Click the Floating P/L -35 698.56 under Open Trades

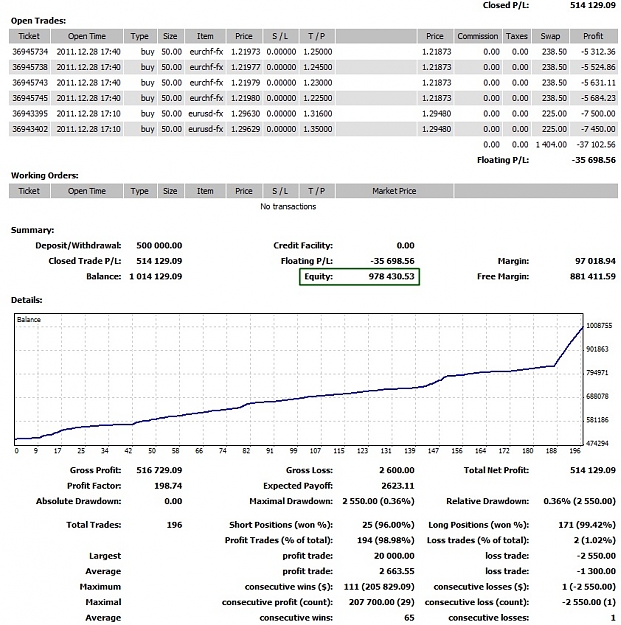[593, 160]
